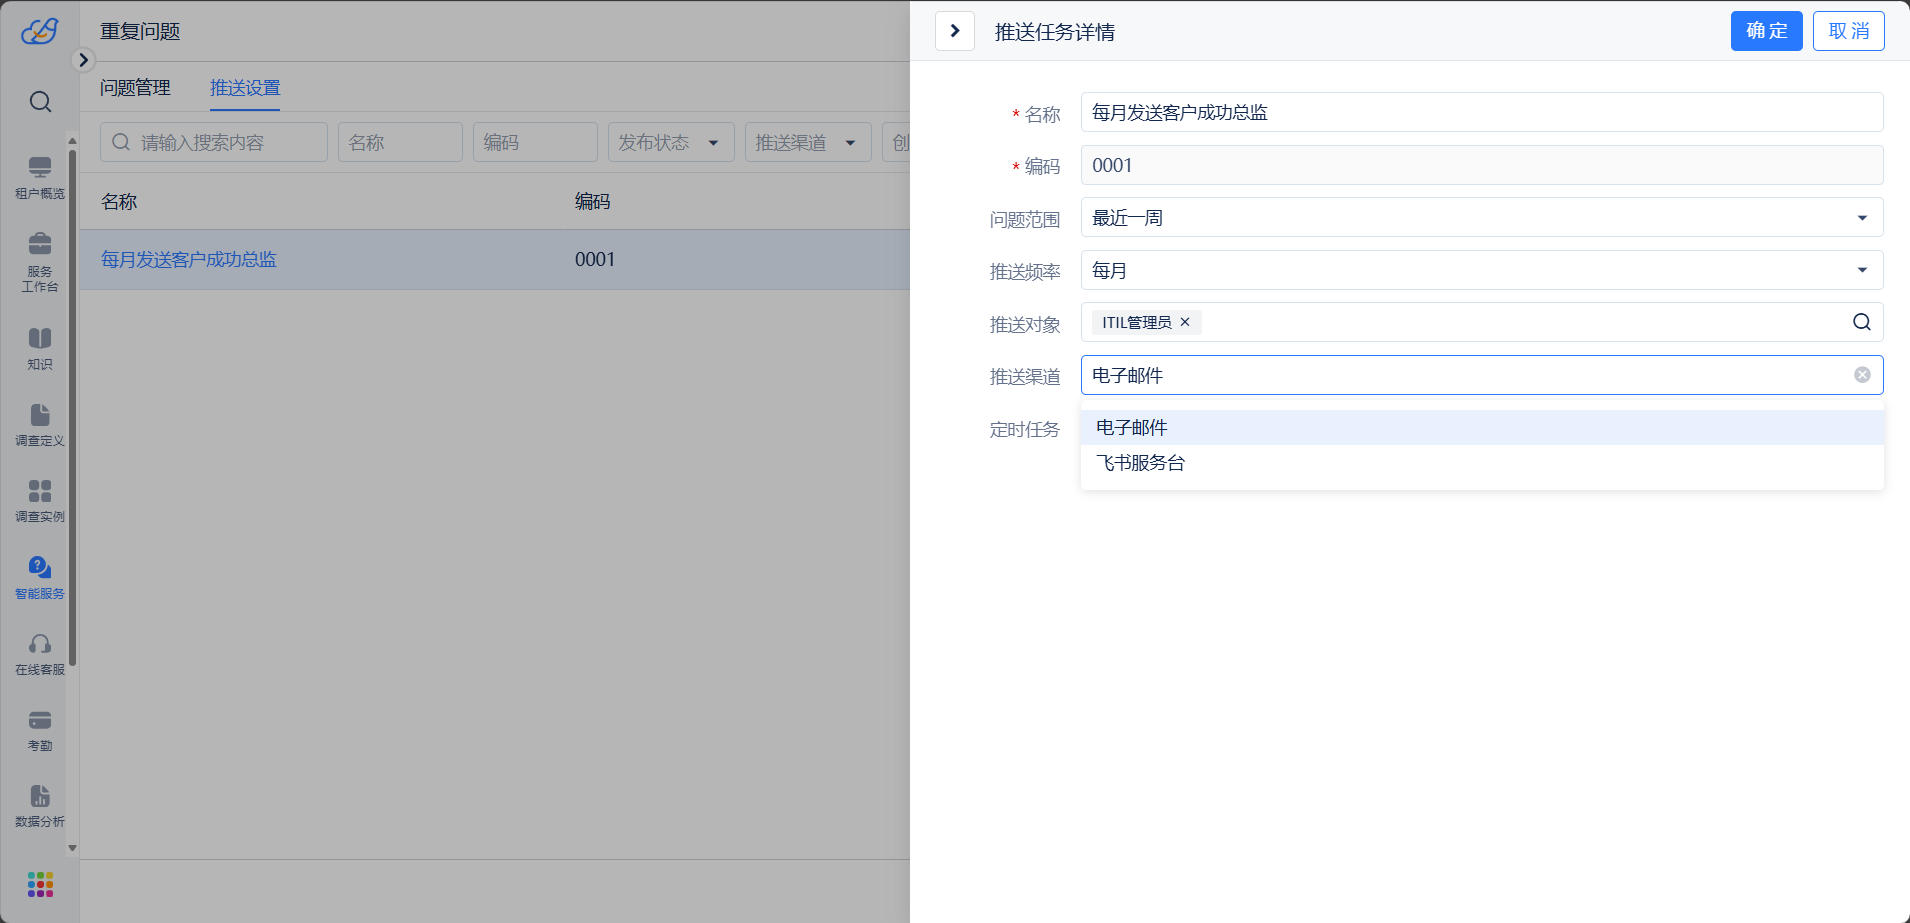Viewport: 1910px width, 923px height.
Task: Open 智能服务 sidebar item
Action: (40, 577)
